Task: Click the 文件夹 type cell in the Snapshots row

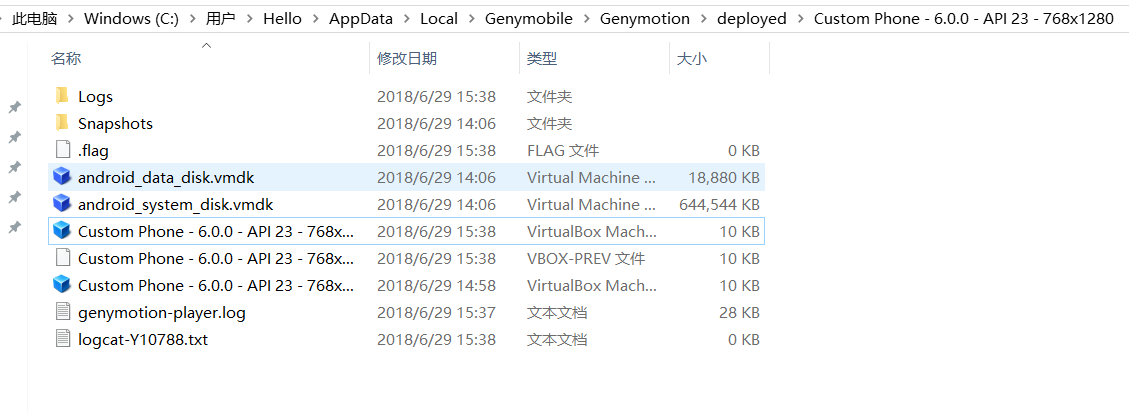Action: point(549,123)
